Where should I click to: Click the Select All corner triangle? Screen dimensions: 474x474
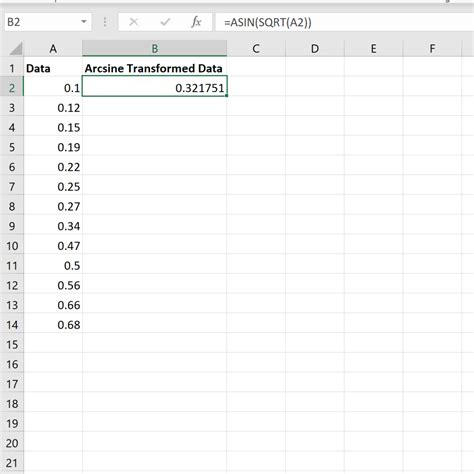(16, 49)
